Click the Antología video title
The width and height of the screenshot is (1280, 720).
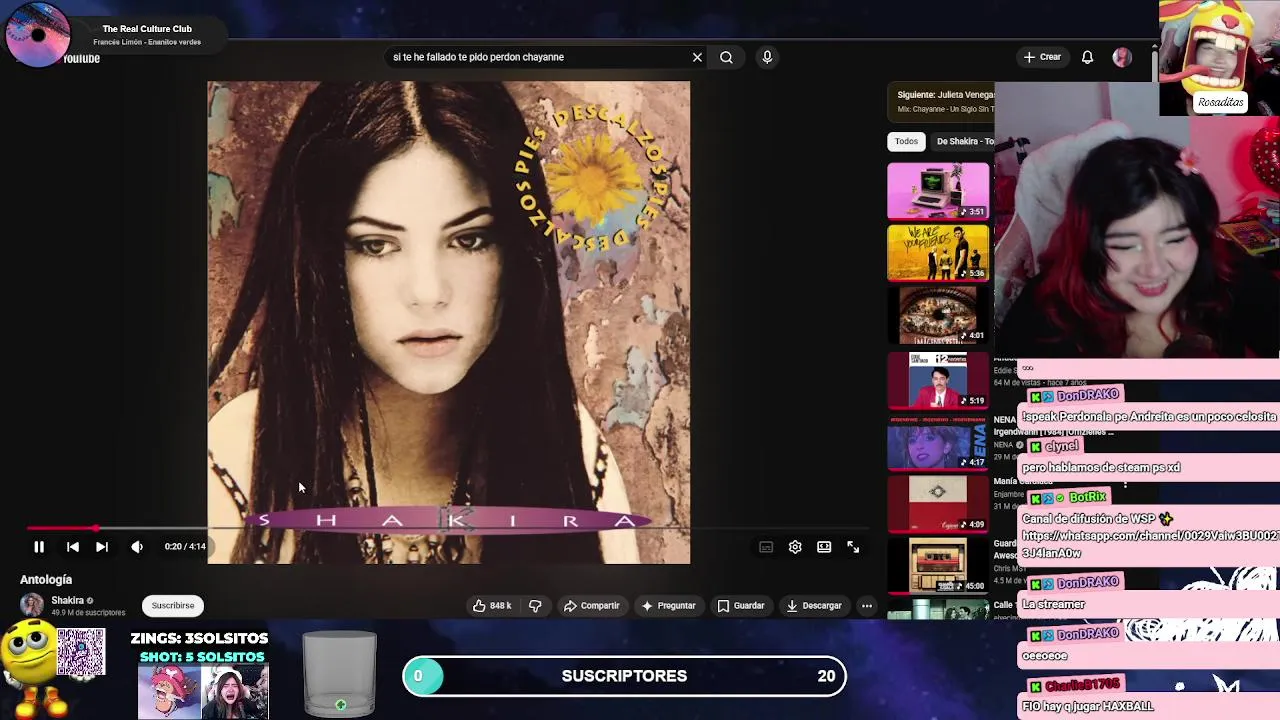[x=46, y=579]
